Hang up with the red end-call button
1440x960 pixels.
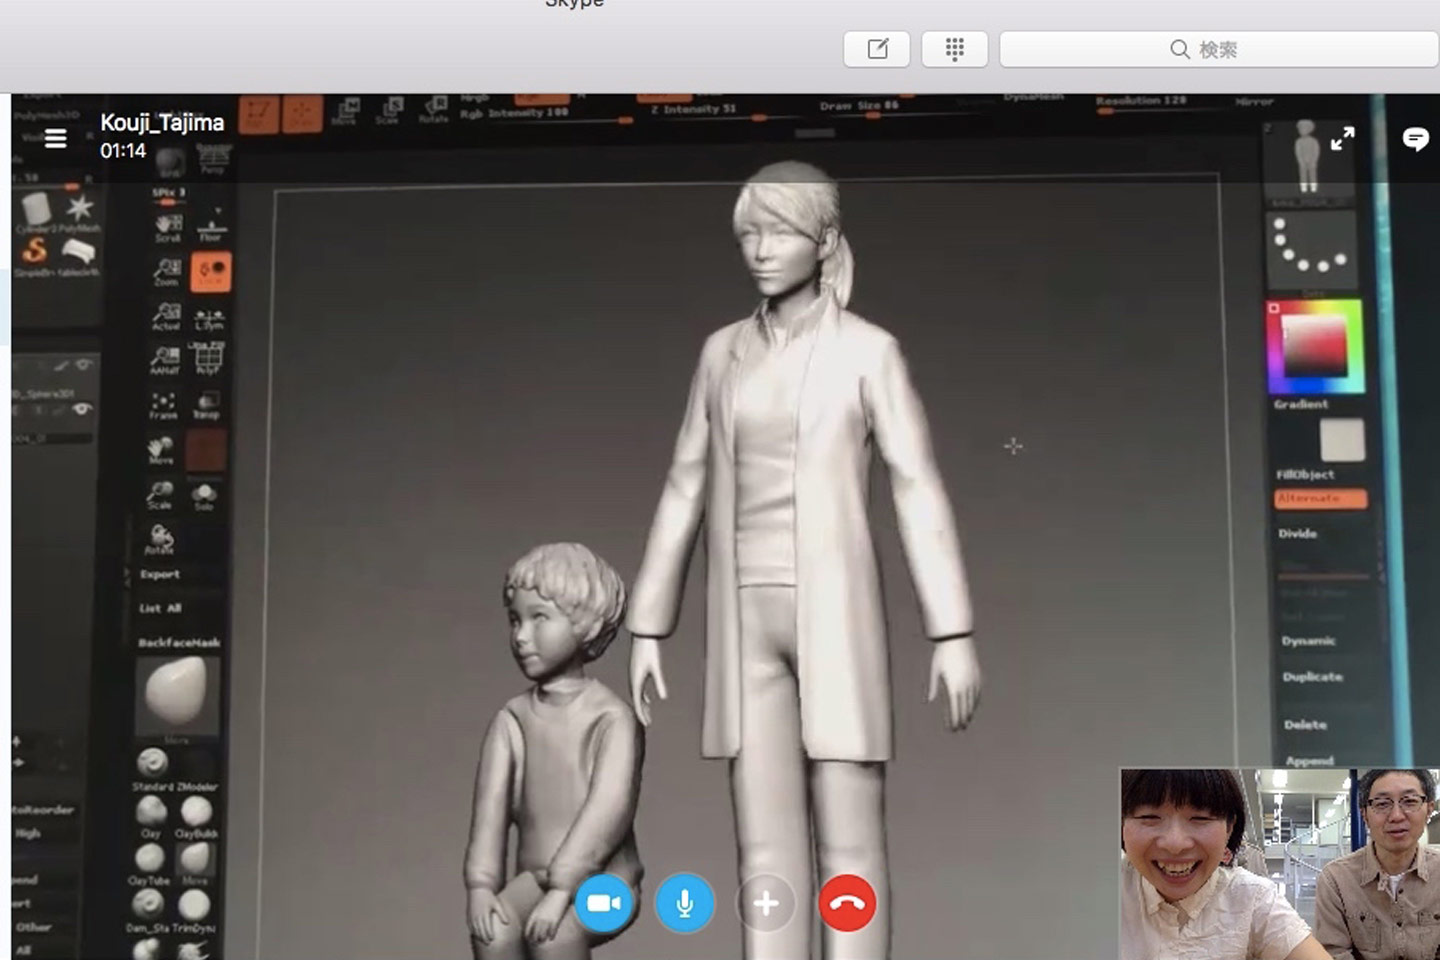point(846,903)
